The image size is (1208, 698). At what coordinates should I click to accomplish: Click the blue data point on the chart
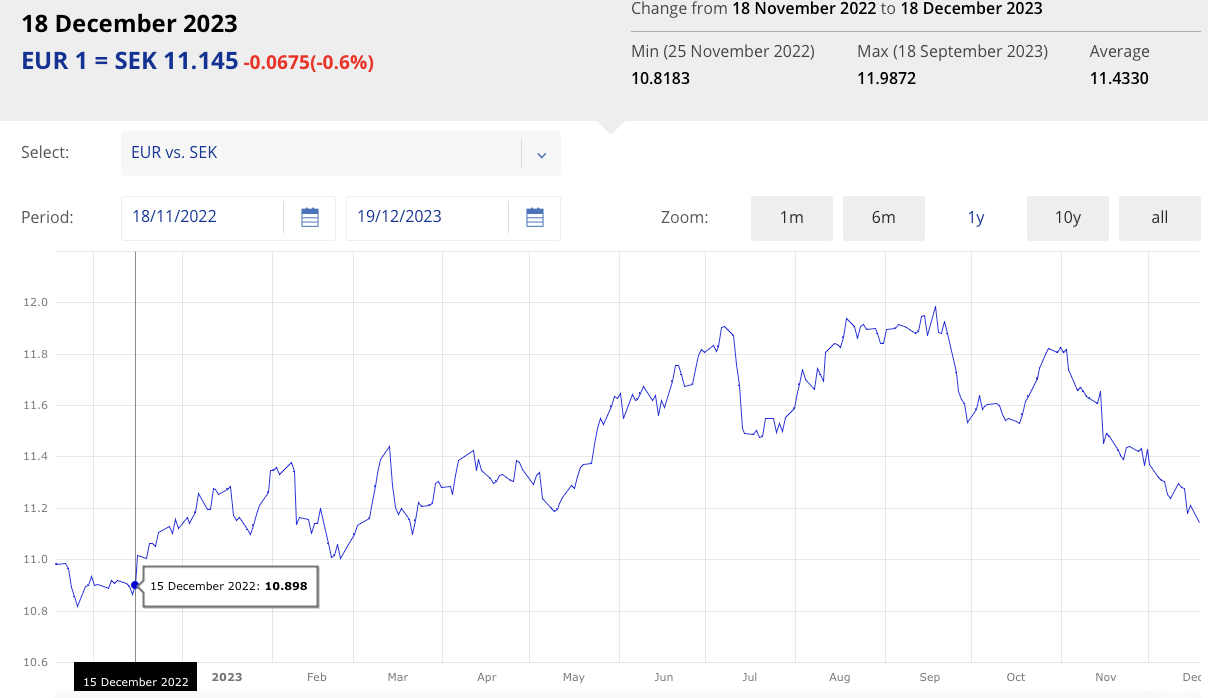coord(135,585)
